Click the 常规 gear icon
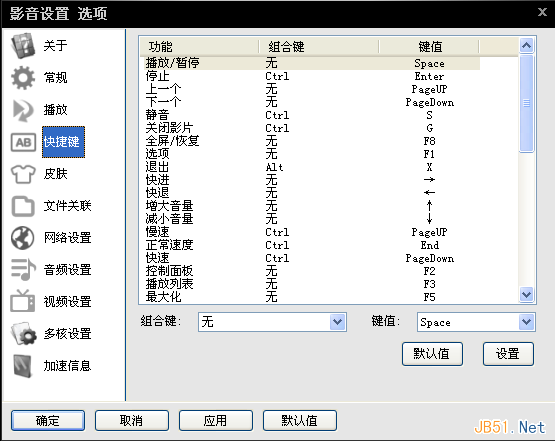This screenshot has width=555, height=441. tap(23, 78)
